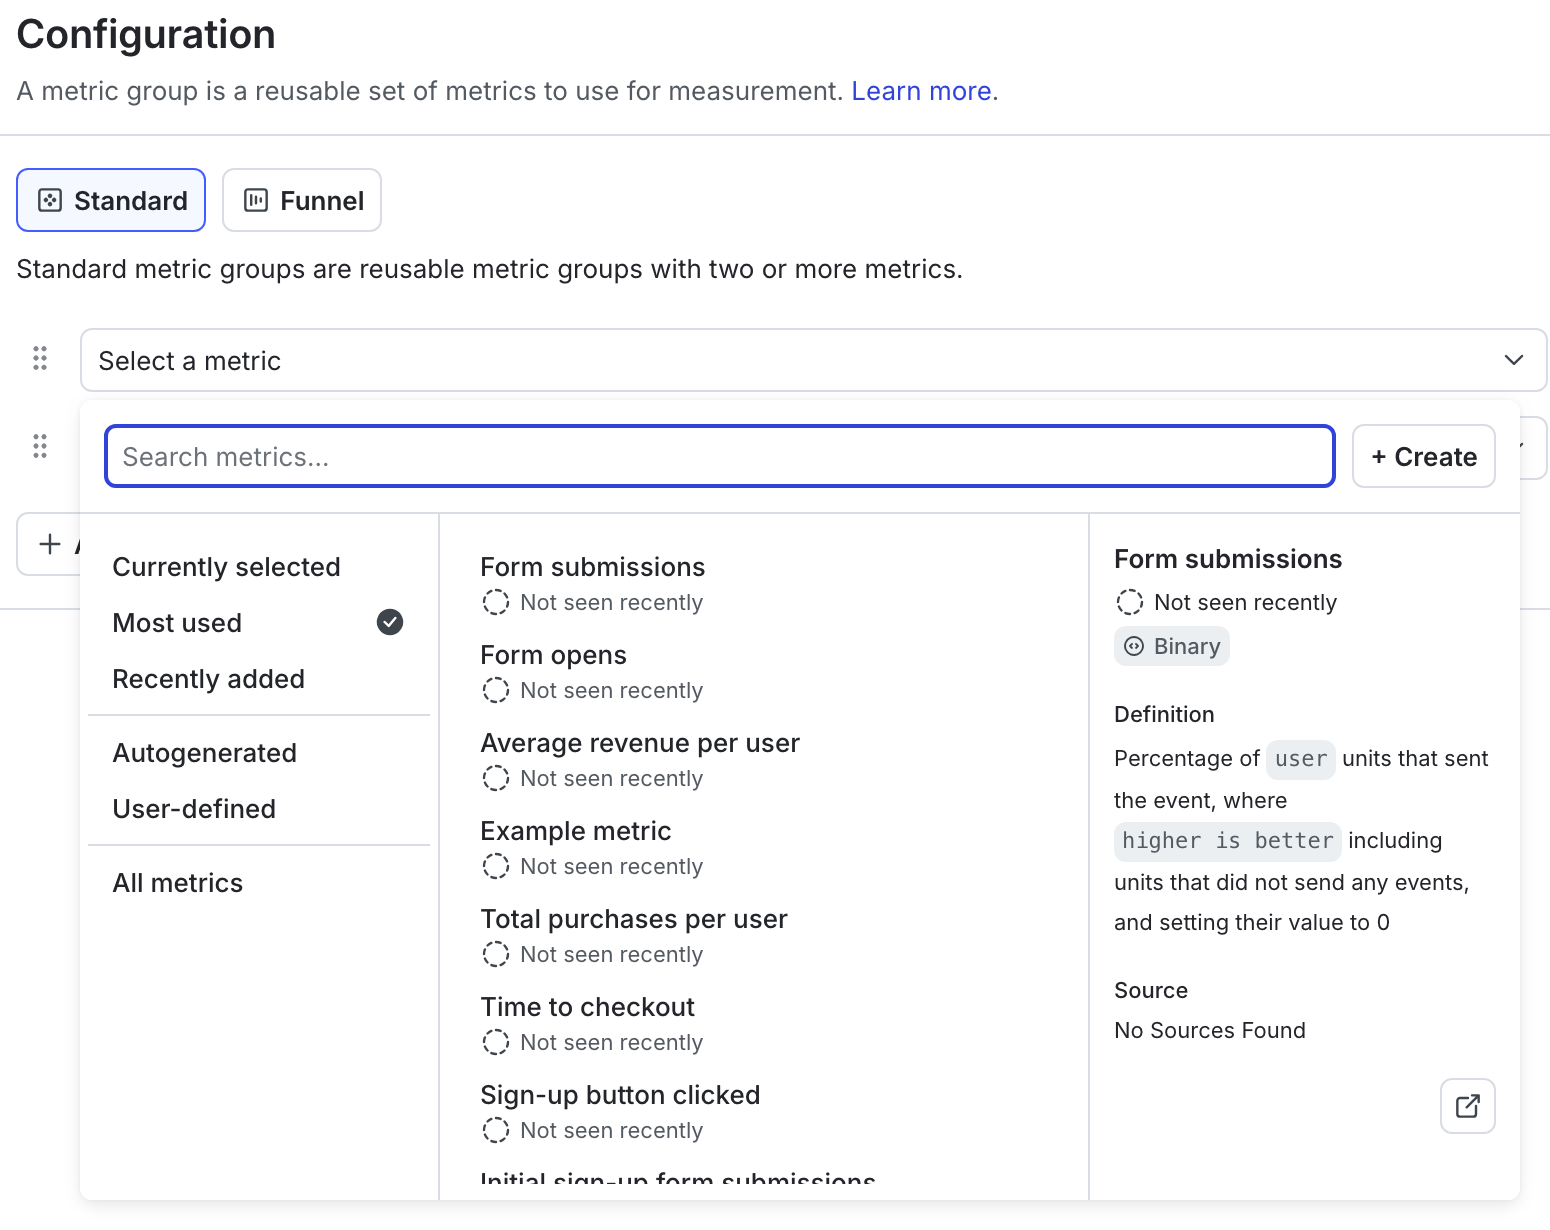Click the status circle beside Sign-up button clicked
The height and width of the screenshot is (1230, 1550).
(x=496, y=1130)
